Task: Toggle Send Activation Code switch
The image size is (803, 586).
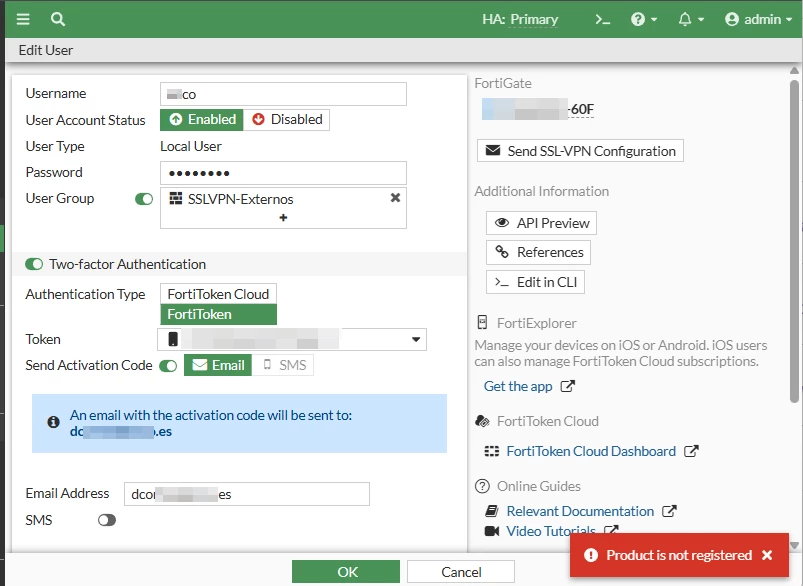Action: [168, 366]
